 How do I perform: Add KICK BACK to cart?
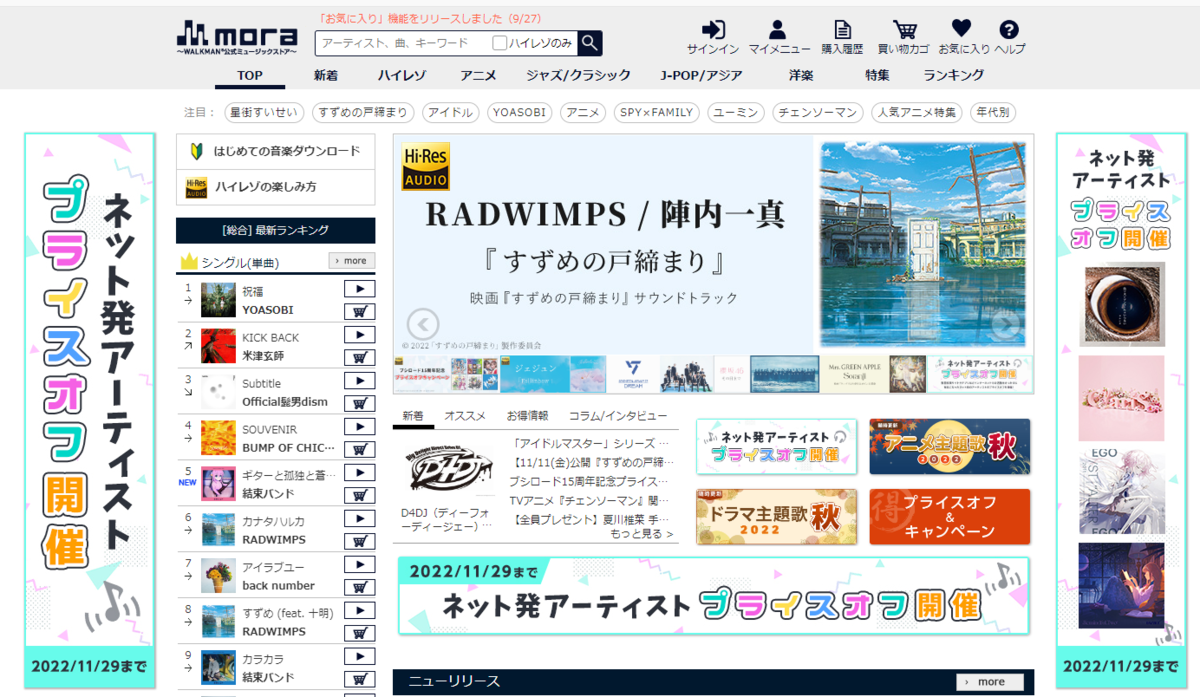point(359,357)
